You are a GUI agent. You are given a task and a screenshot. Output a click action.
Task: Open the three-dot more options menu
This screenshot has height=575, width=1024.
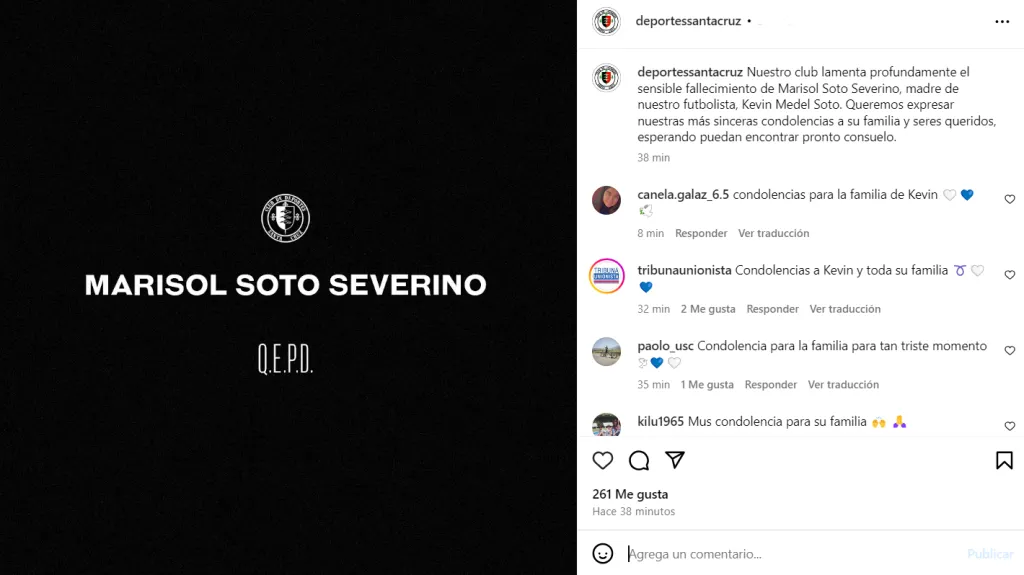pos(1002,22)
